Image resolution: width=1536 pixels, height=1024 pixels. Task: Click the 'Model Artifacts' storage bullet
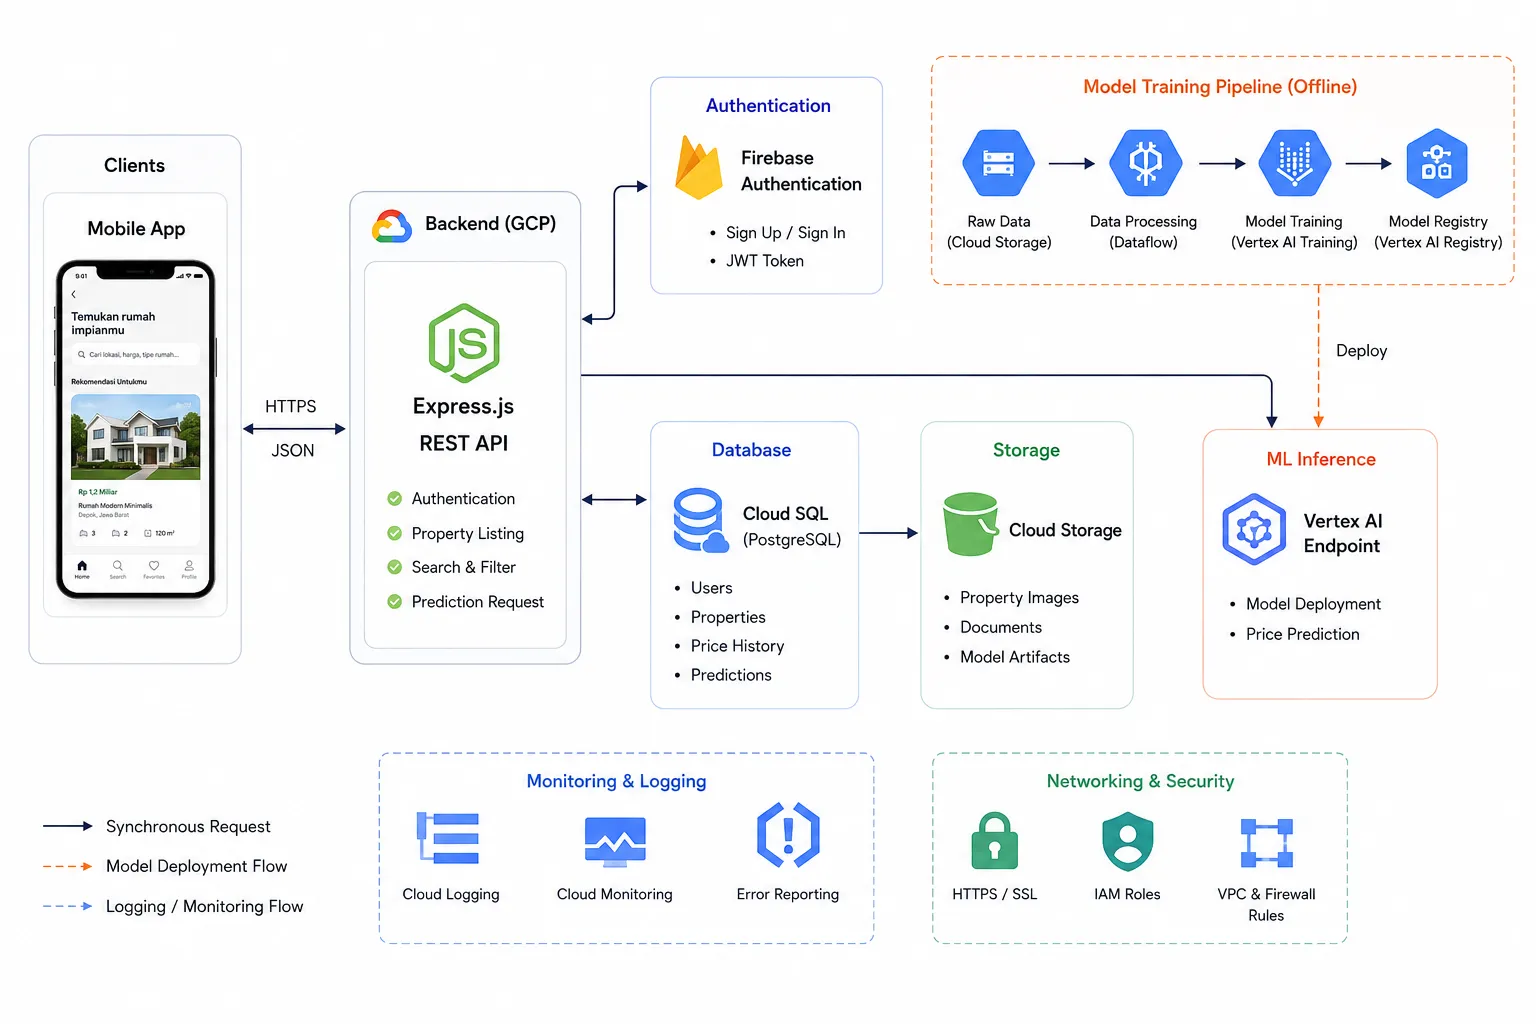[1015, 657]
